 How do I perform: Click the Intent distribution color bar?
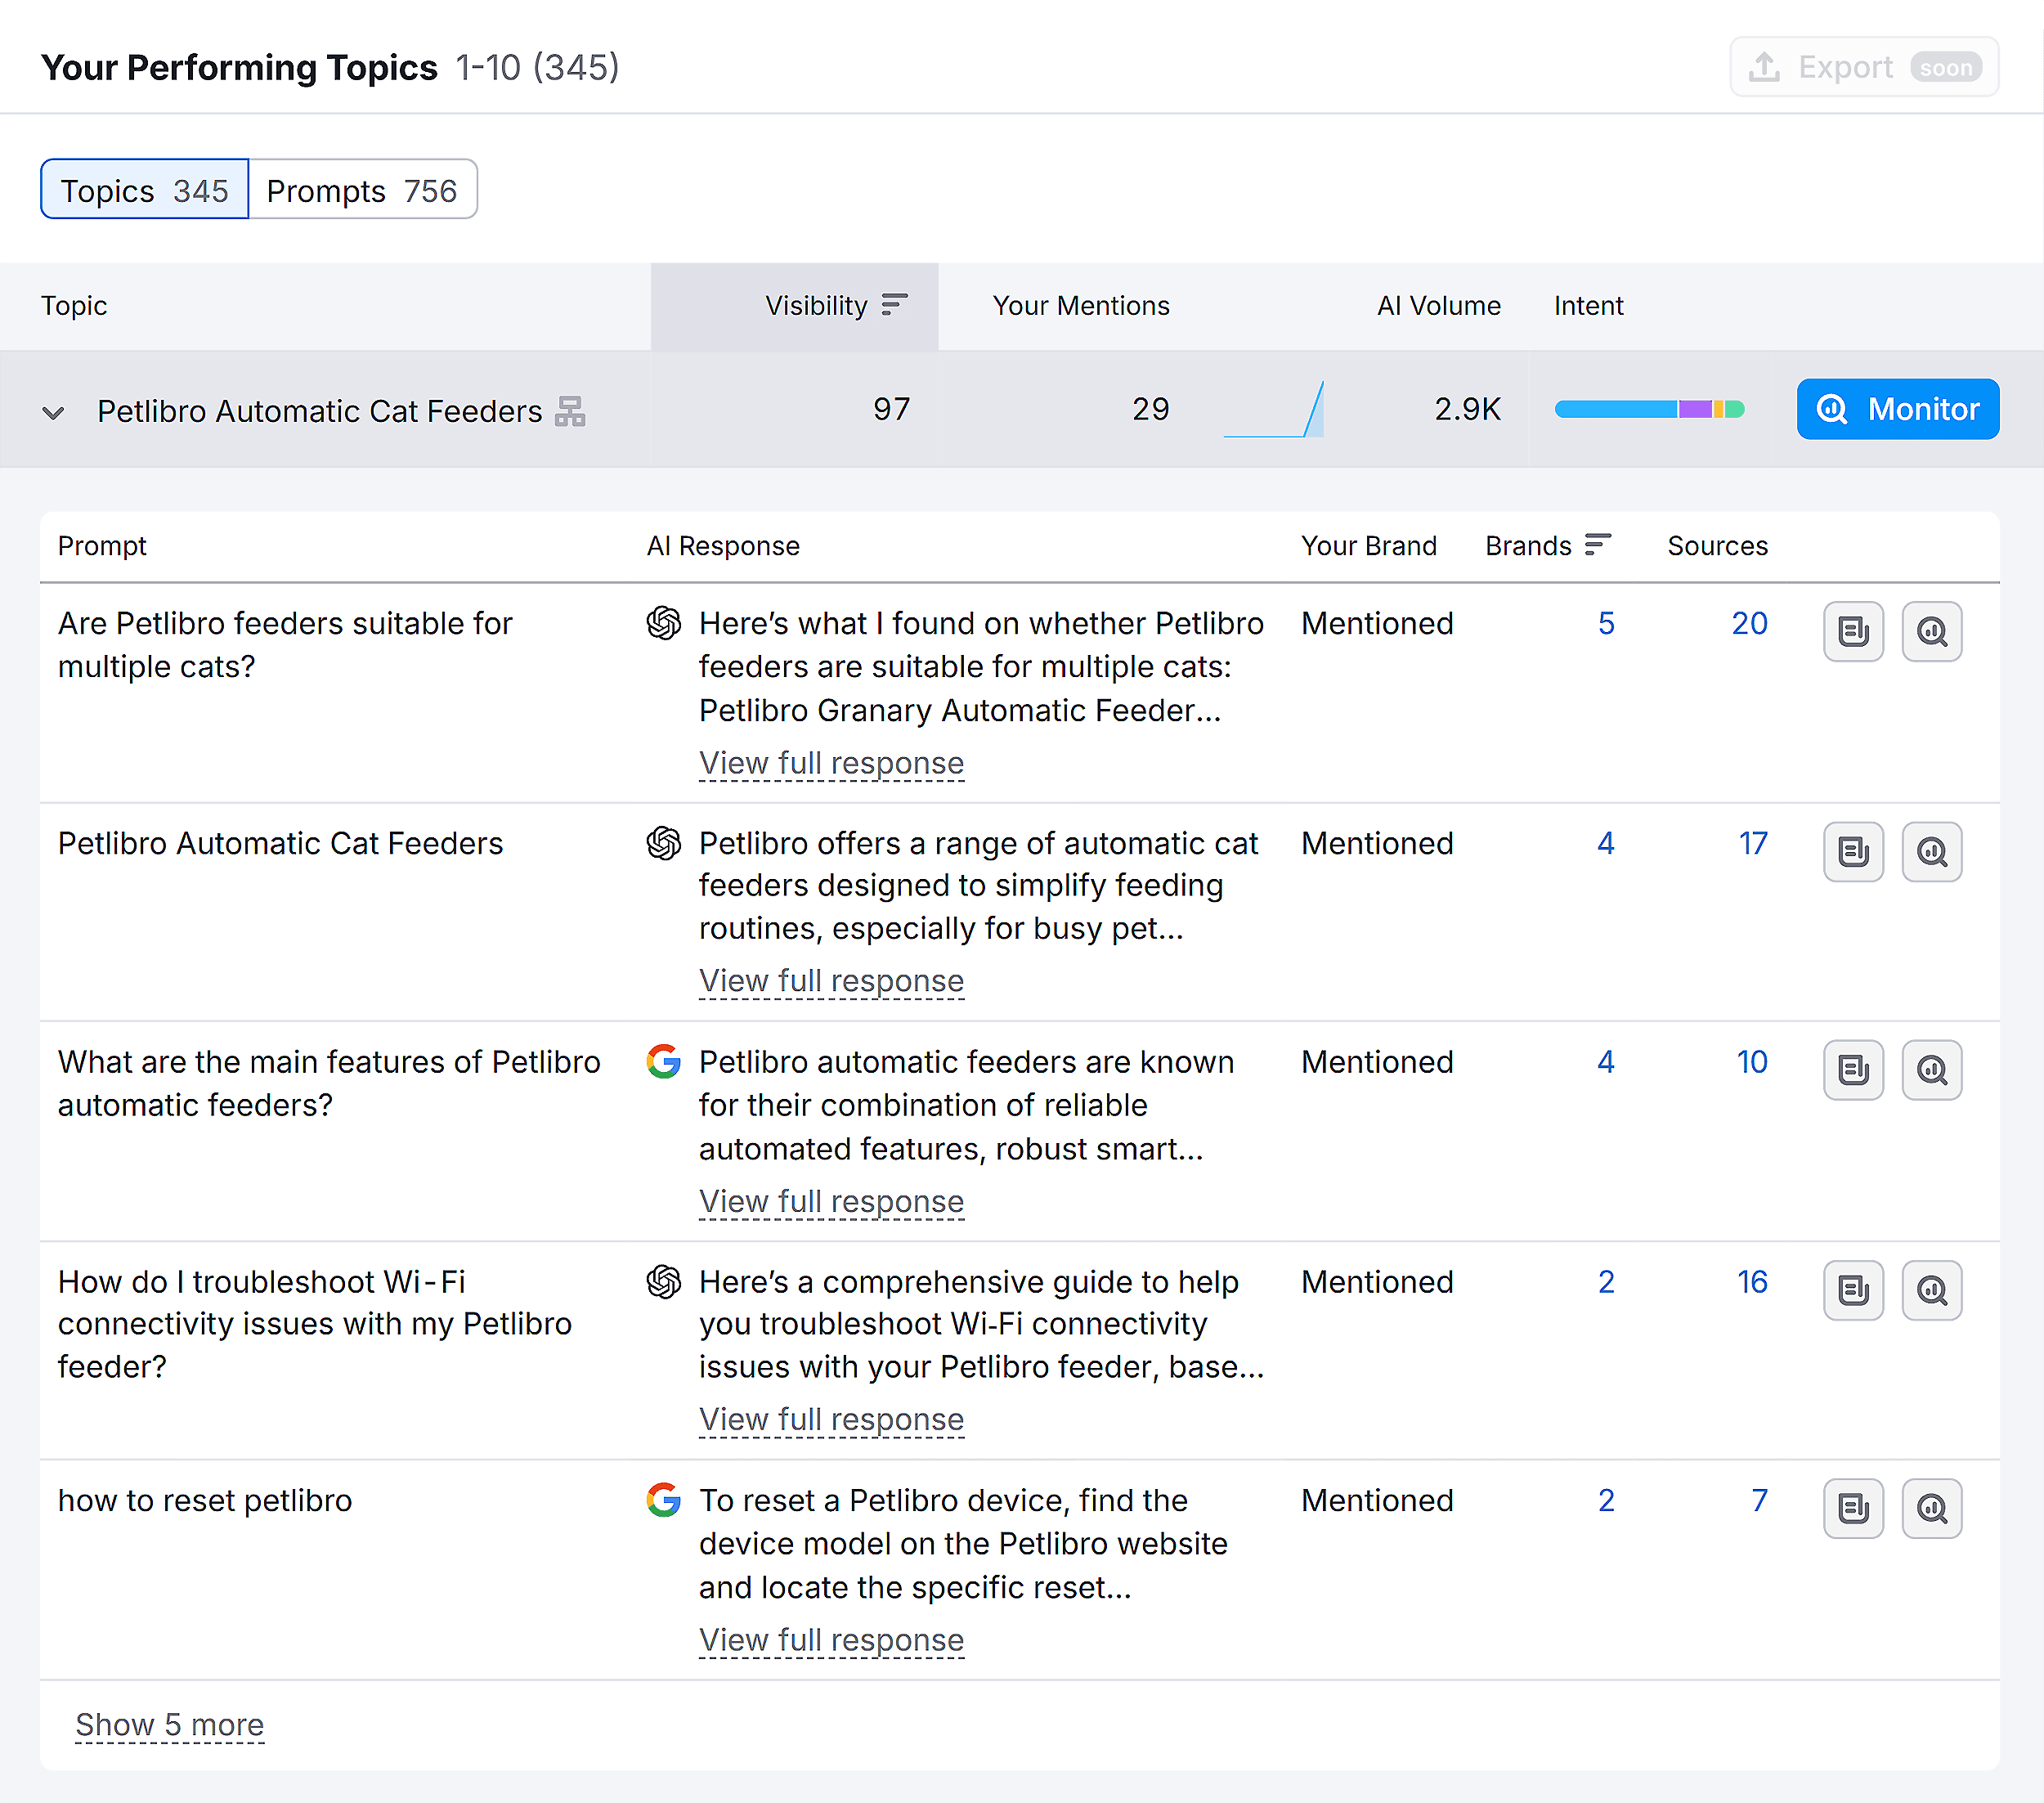pos(1650,409)
